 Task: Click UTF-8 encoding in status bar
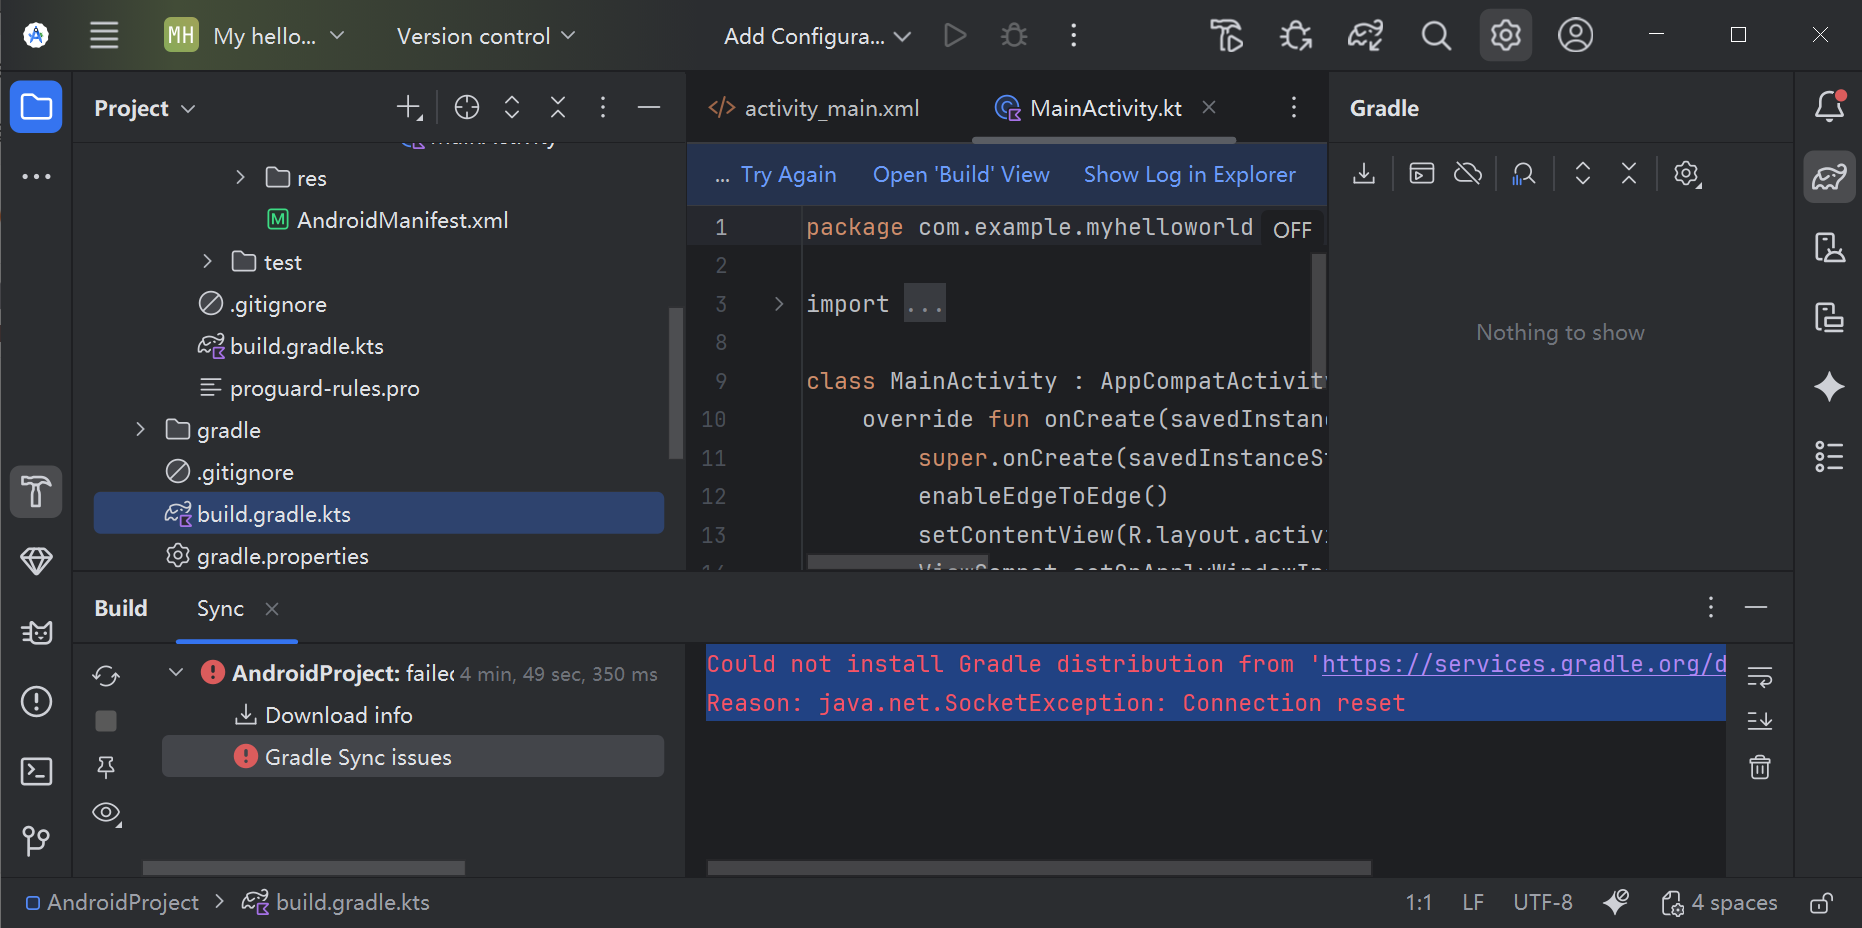coord(1543,903)
